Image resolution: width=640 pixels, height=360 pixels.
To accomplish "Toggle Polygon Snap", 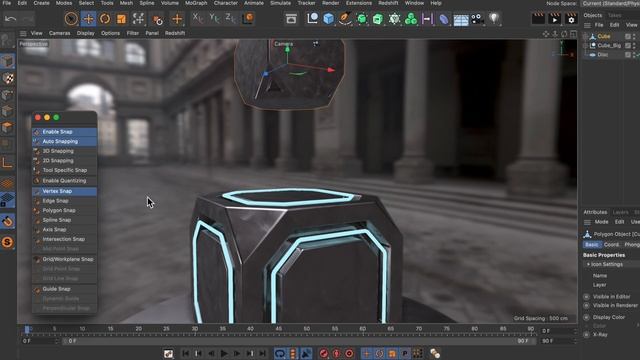I will (64, 210).
